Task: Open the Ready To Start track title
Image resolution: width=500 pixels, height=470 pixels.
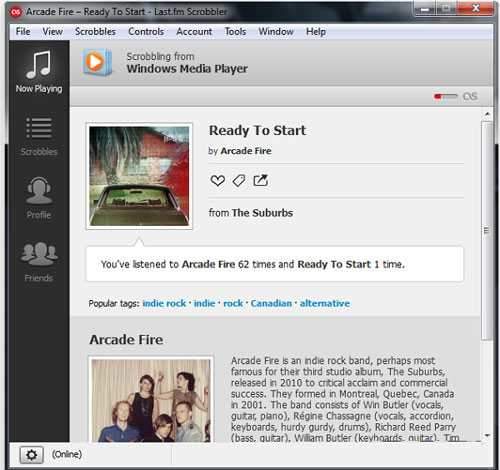Action: tap(257, 130)
